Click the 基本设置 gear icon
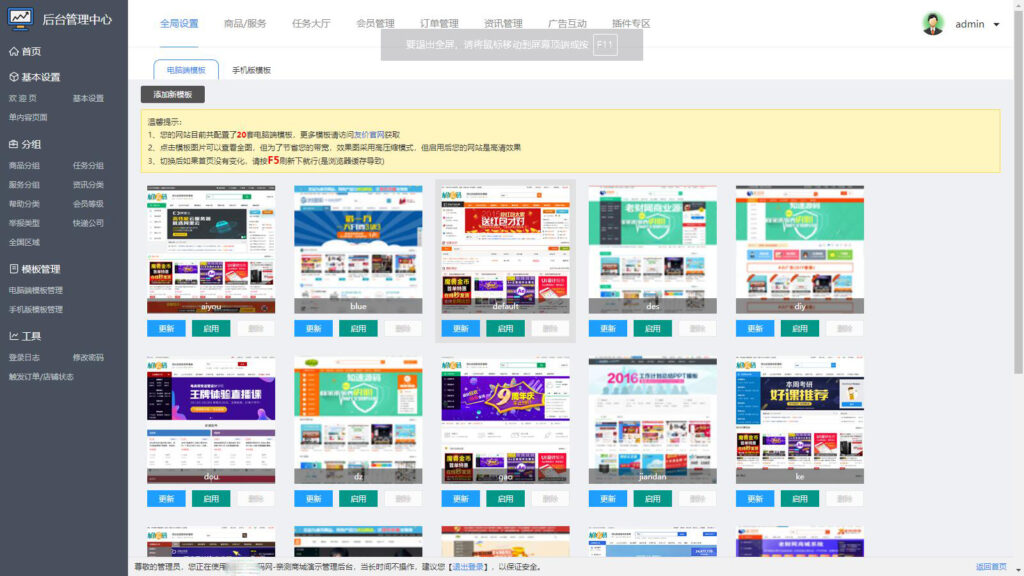This screenshot has width=1024, height=576. pos(14,76)
